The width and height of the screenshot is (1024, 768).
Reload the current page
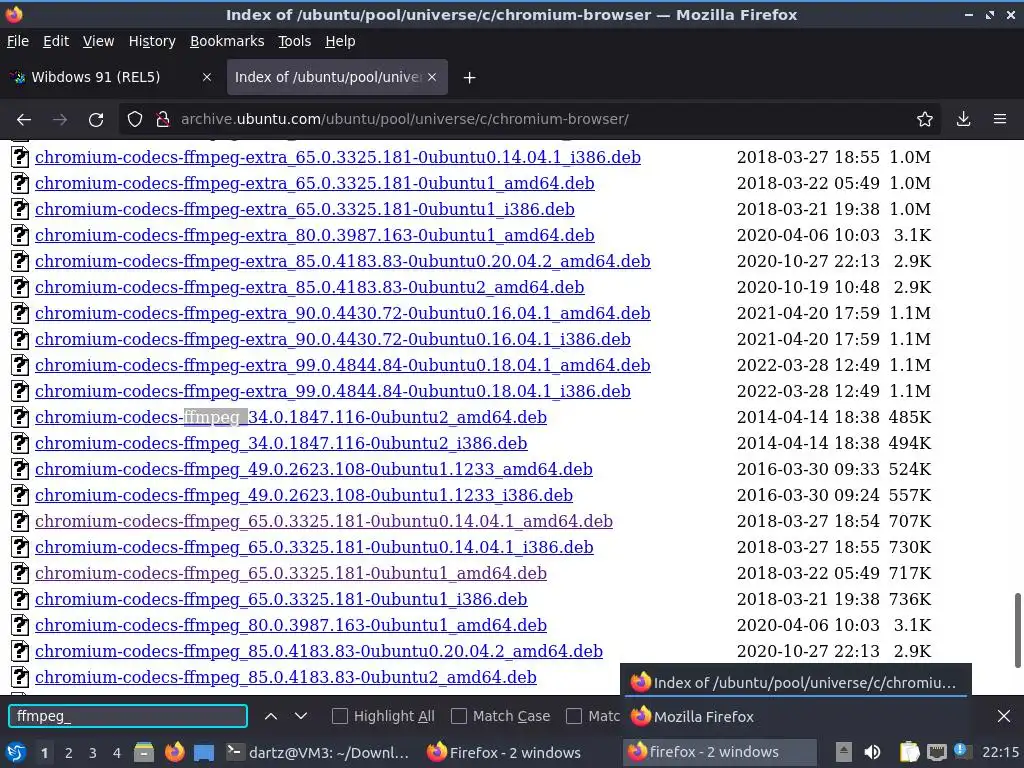click(x=96, y=120)
